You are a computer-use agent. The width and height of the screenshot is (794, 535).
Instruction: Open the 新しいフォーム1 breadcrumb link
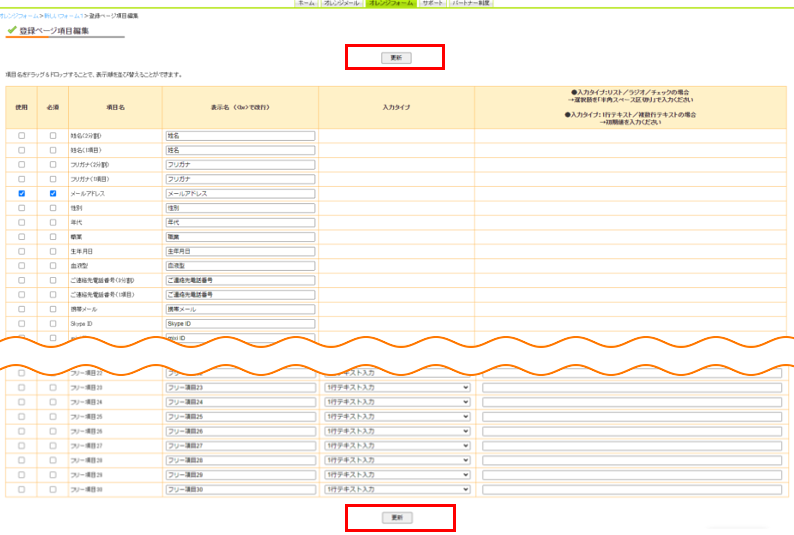(x=64, y=16)
